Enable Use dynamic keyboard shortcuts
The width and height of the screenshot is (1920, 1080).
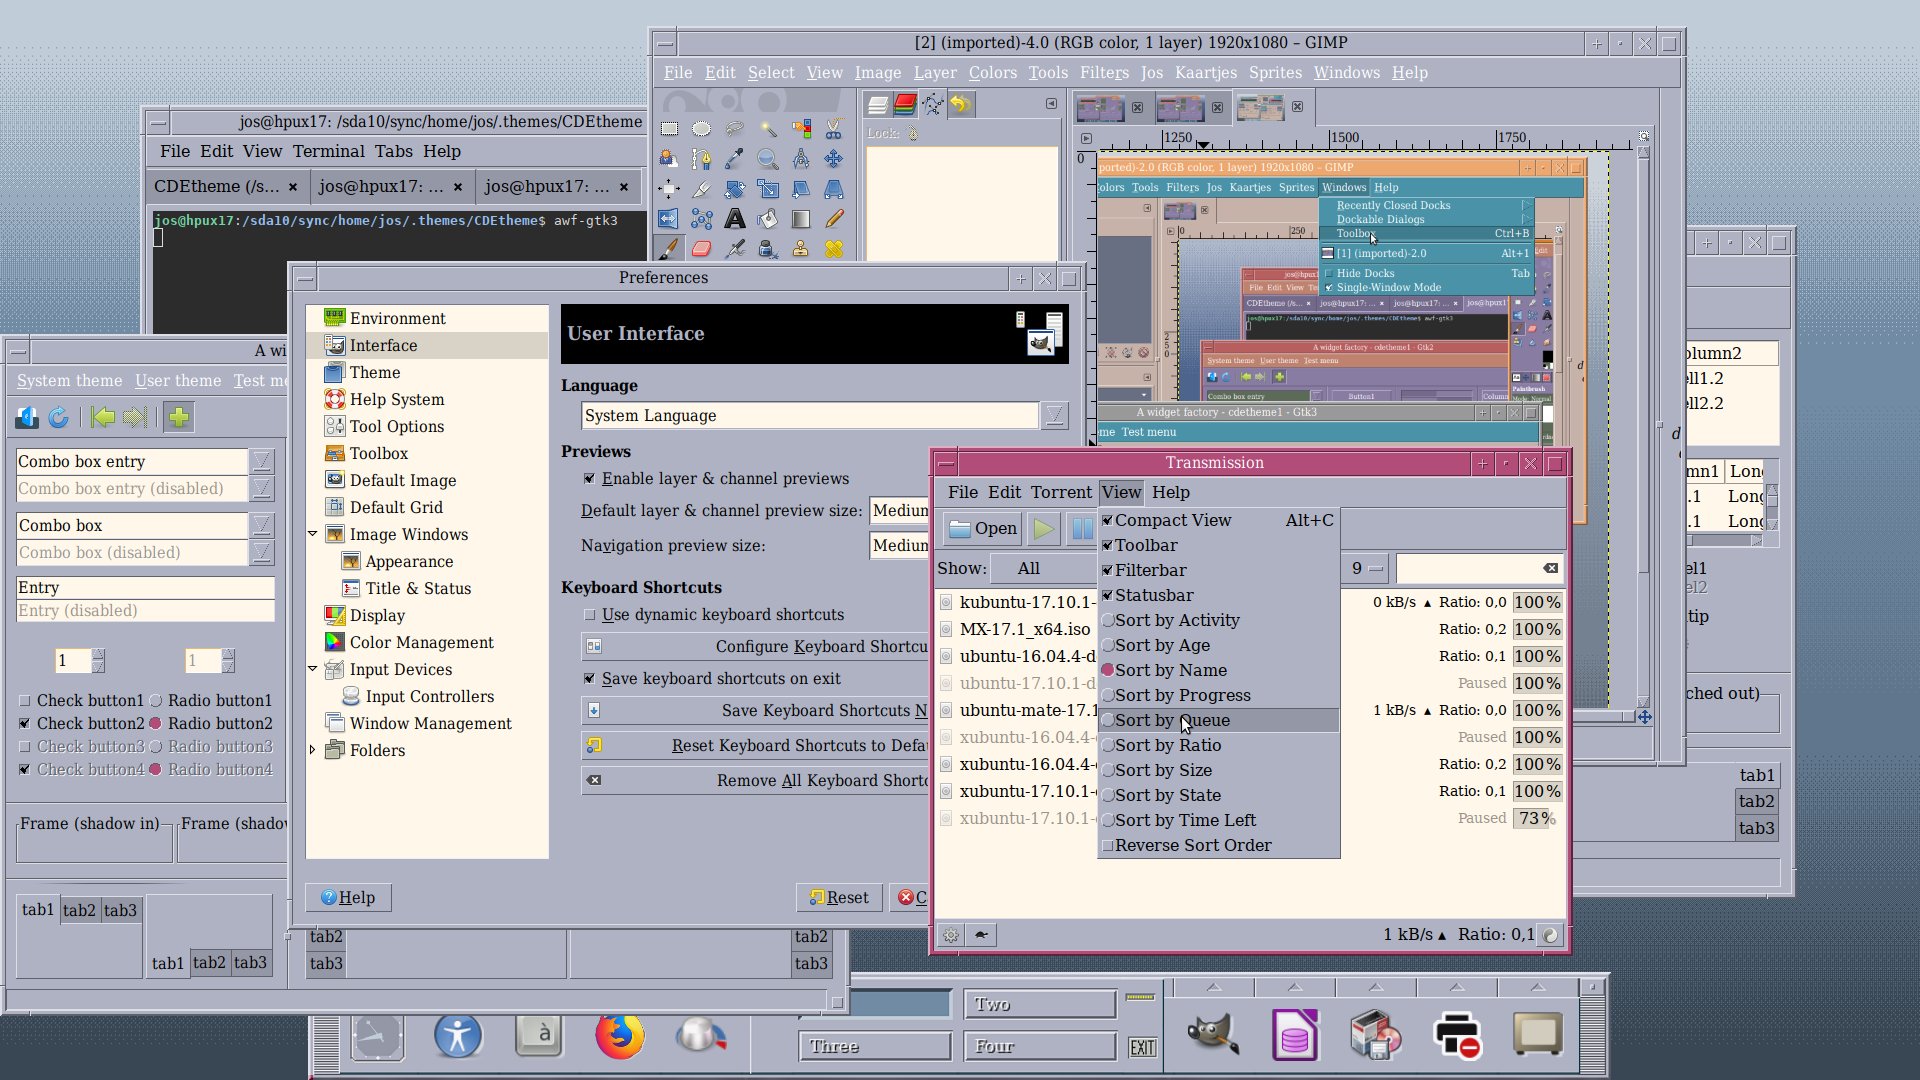click(591, 614)
